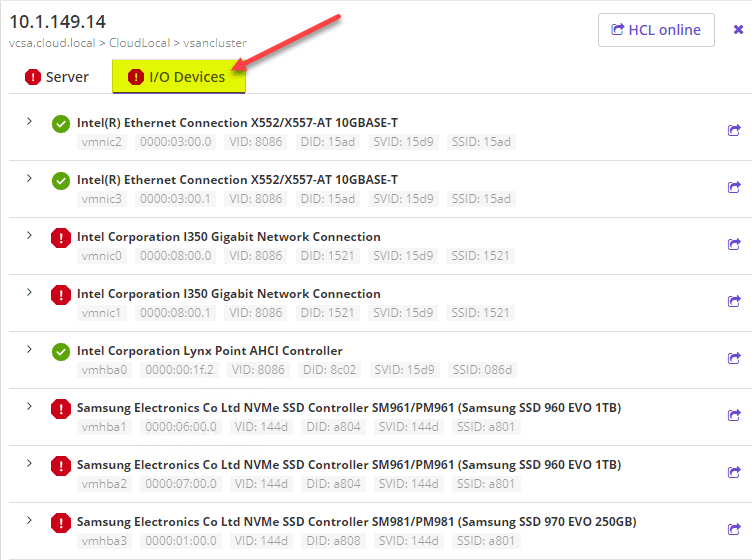Click vsancluster in the breadcrumb
Screen dimensions: 752x560
[215, 43]
